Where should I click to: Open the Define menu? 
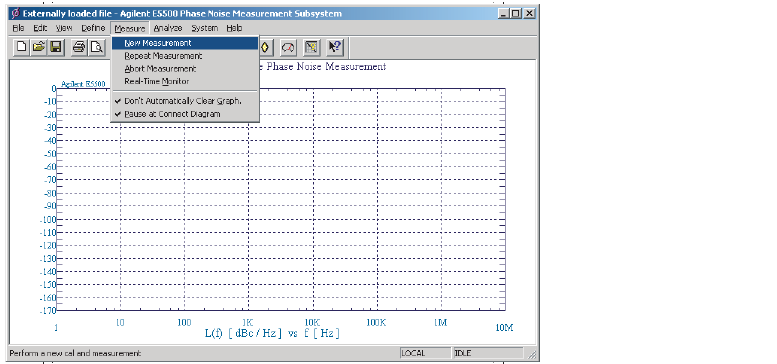(x=93, y=28)
